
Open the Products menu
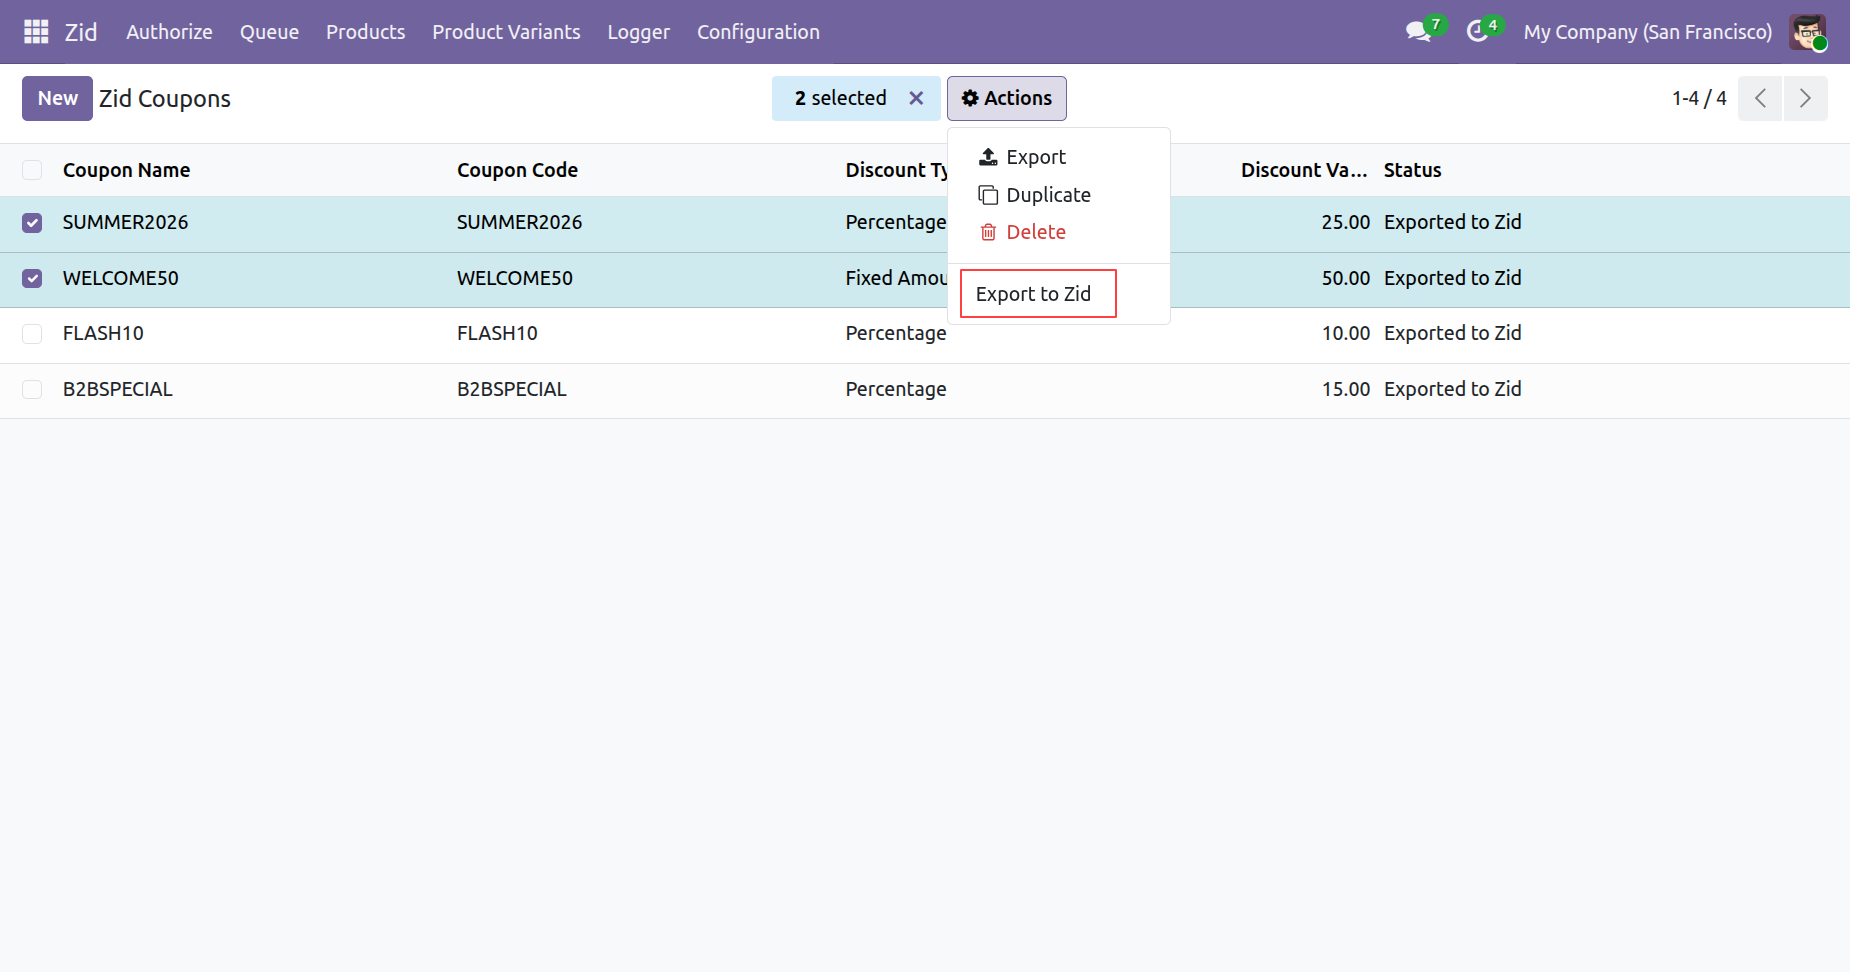[365, 32]
